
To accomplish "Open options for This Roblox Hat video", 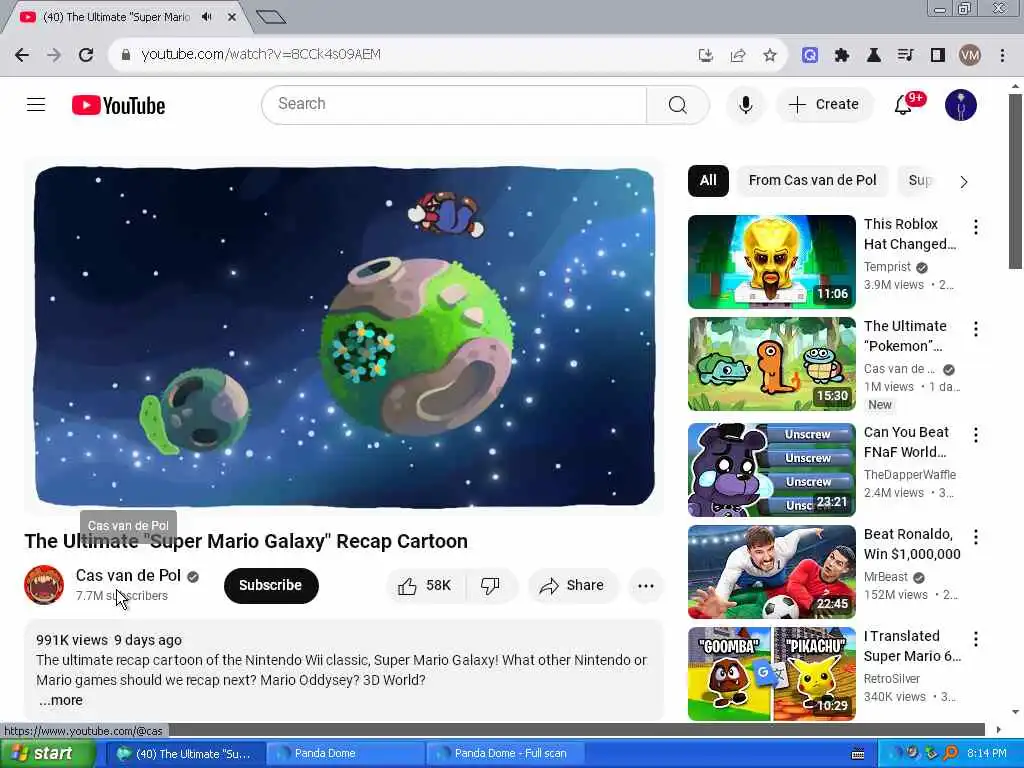I will 976,227.
